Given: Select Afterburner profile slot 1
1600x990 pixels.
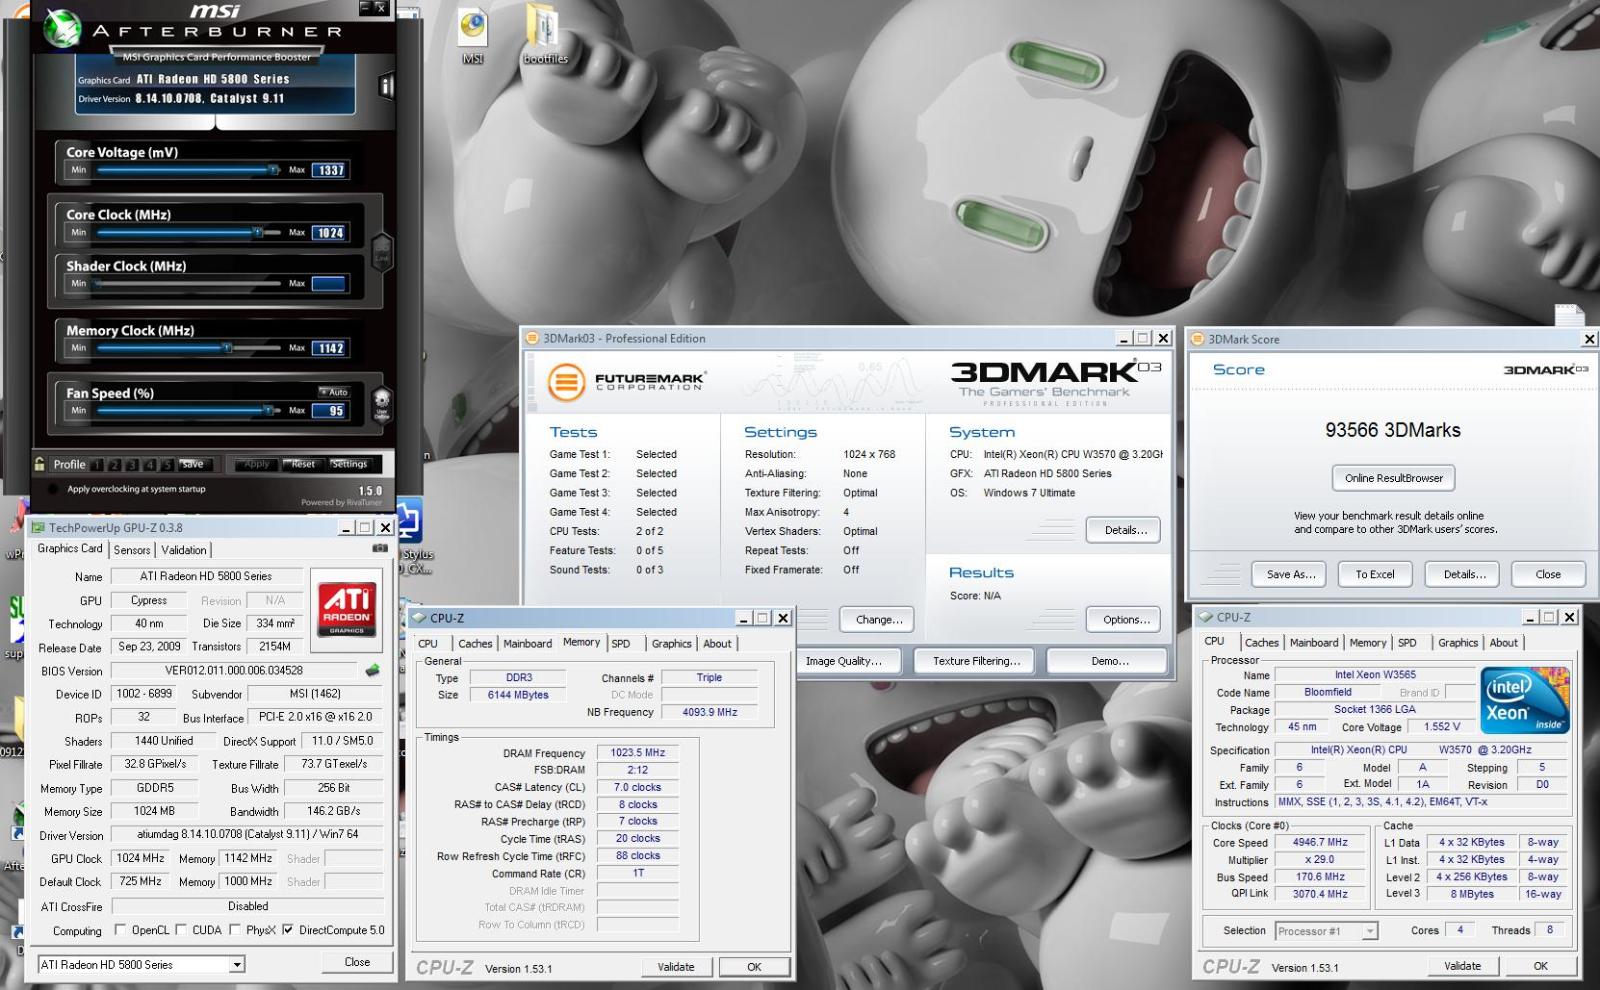Looking at the screenshot, I should (97, 465).
